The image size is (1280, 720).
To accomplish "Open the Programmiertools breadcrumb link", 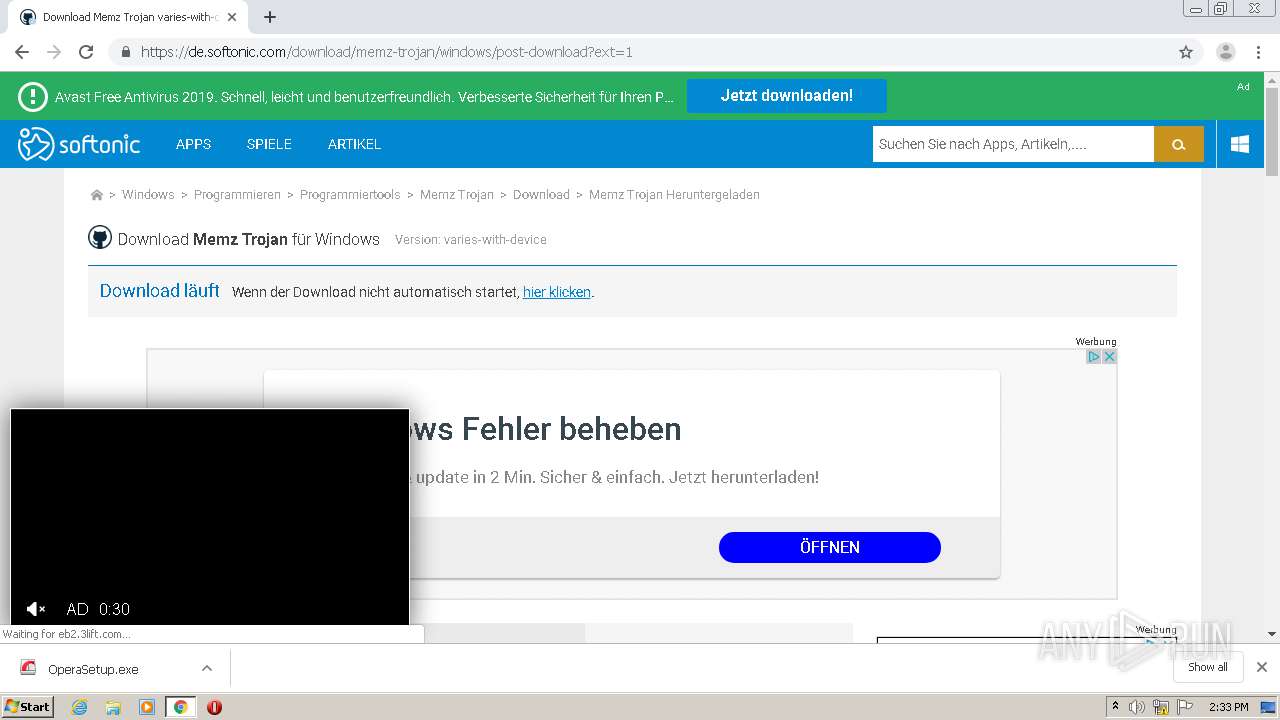I will click(350, 195).
